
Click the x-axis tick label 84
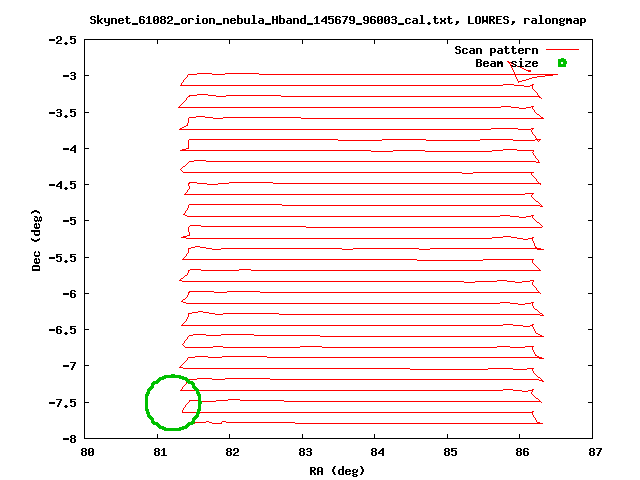pos(377,452)
